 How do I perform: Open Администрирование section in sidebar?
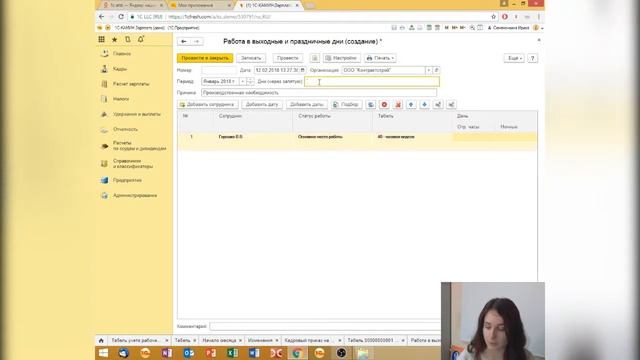pos(135,196)
